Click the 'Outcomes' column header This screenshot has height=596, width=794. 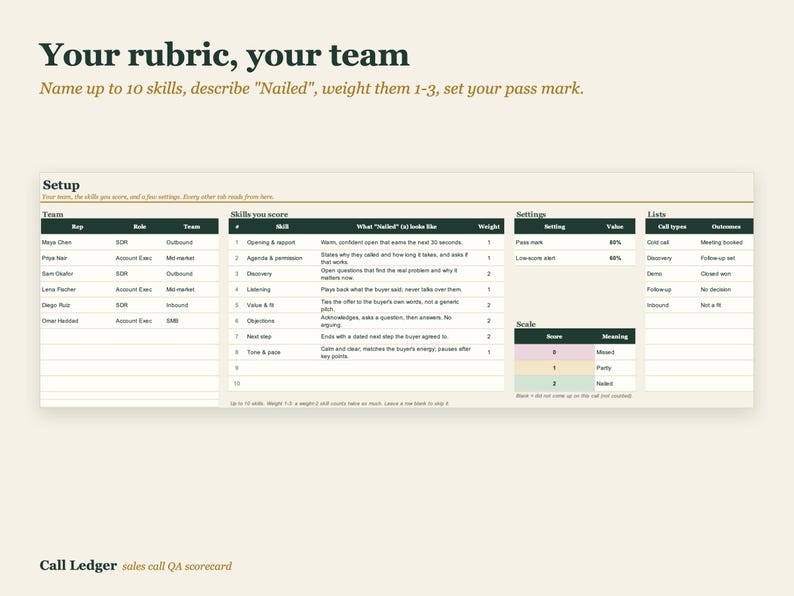(x=726, y=226)
